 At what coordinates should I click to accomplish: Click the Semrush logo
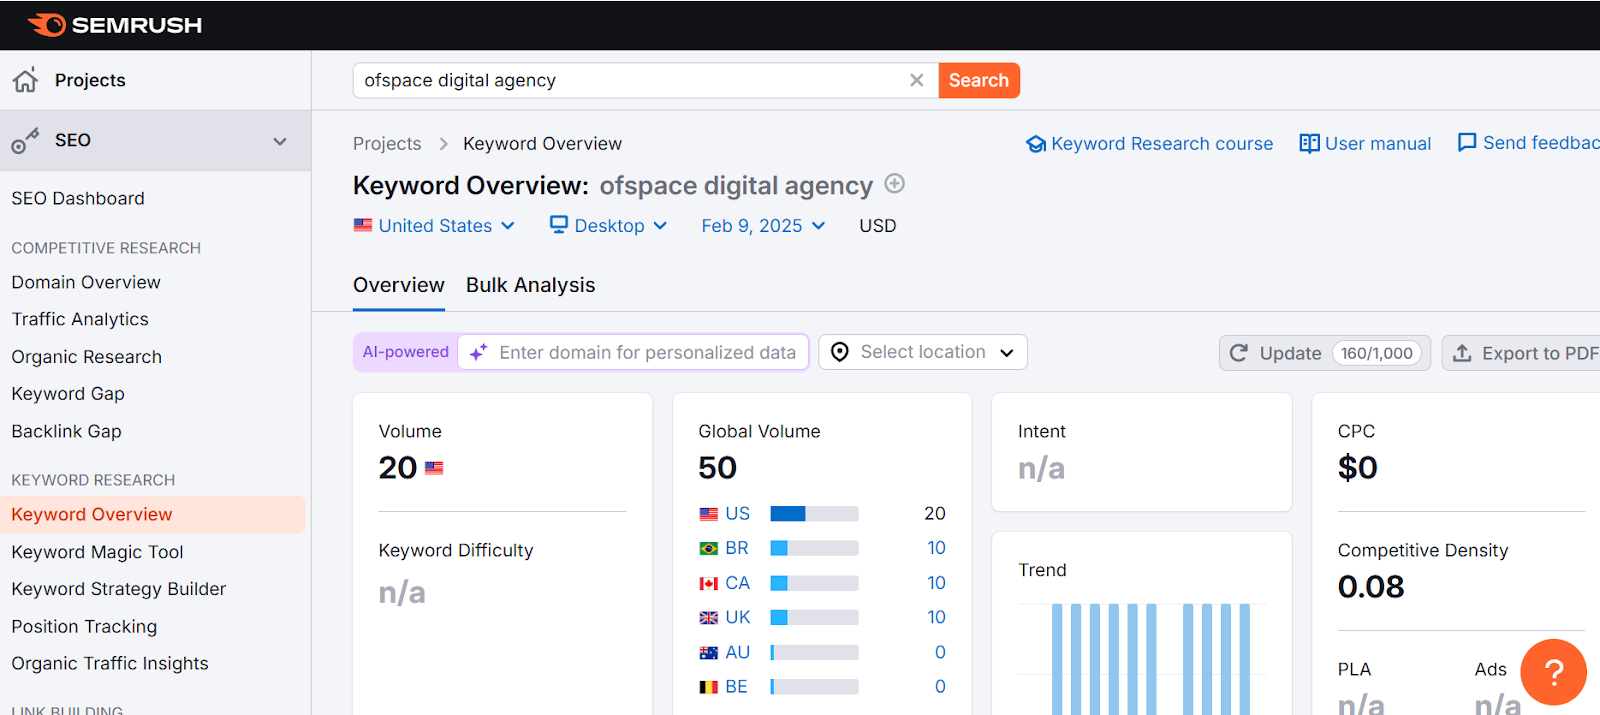(x=114, y=25)
